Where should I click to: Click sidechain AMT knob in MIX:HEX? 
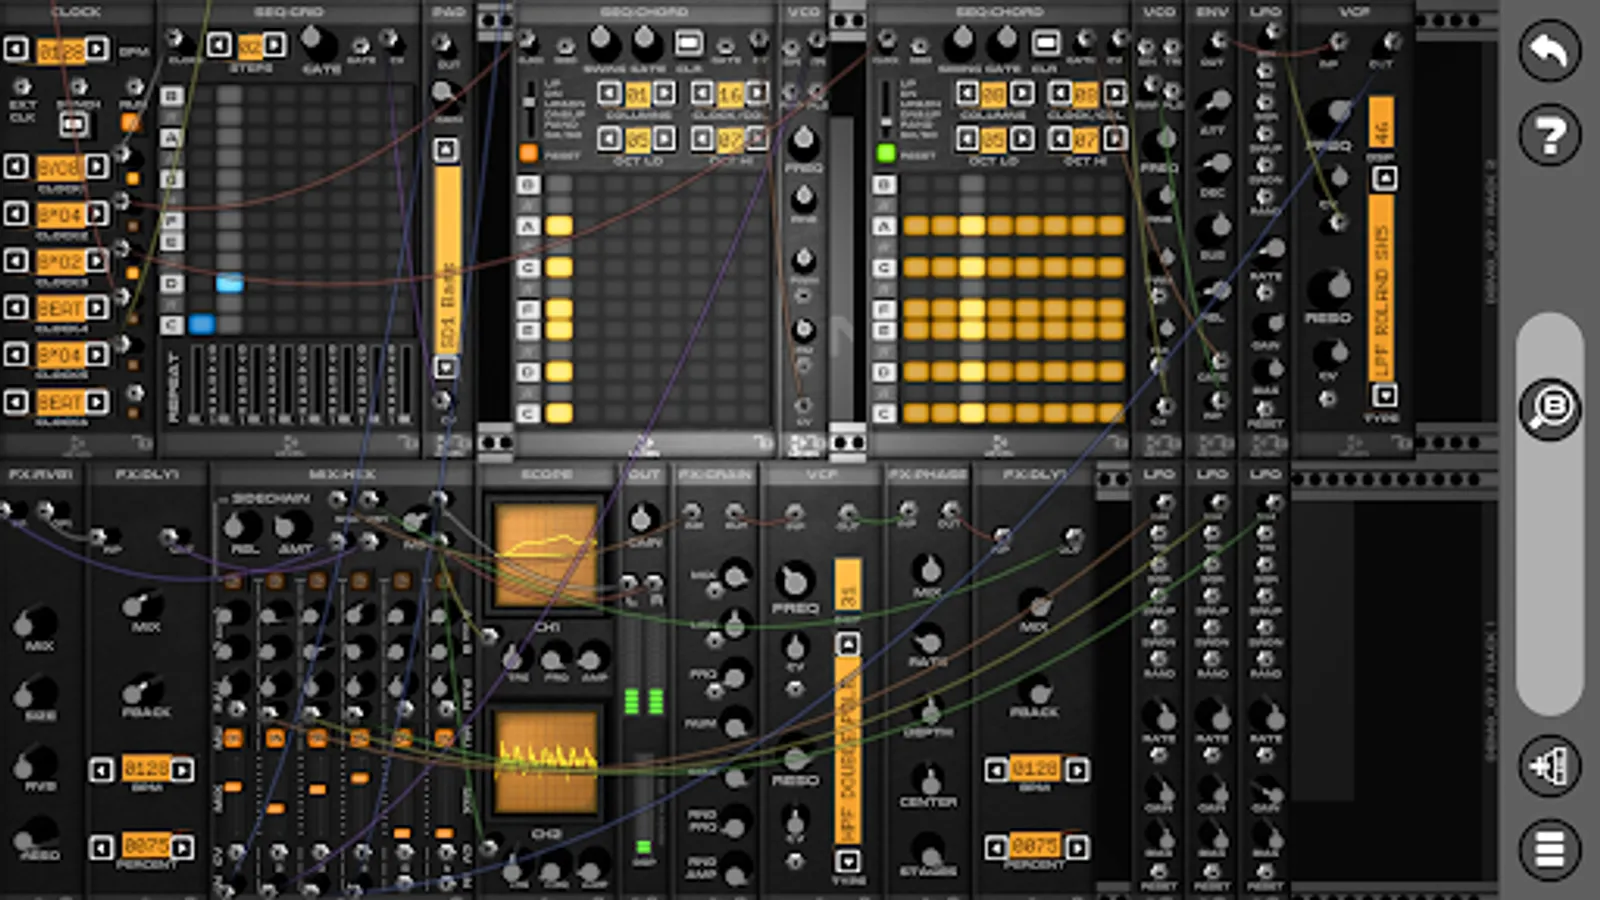[294, 525]
